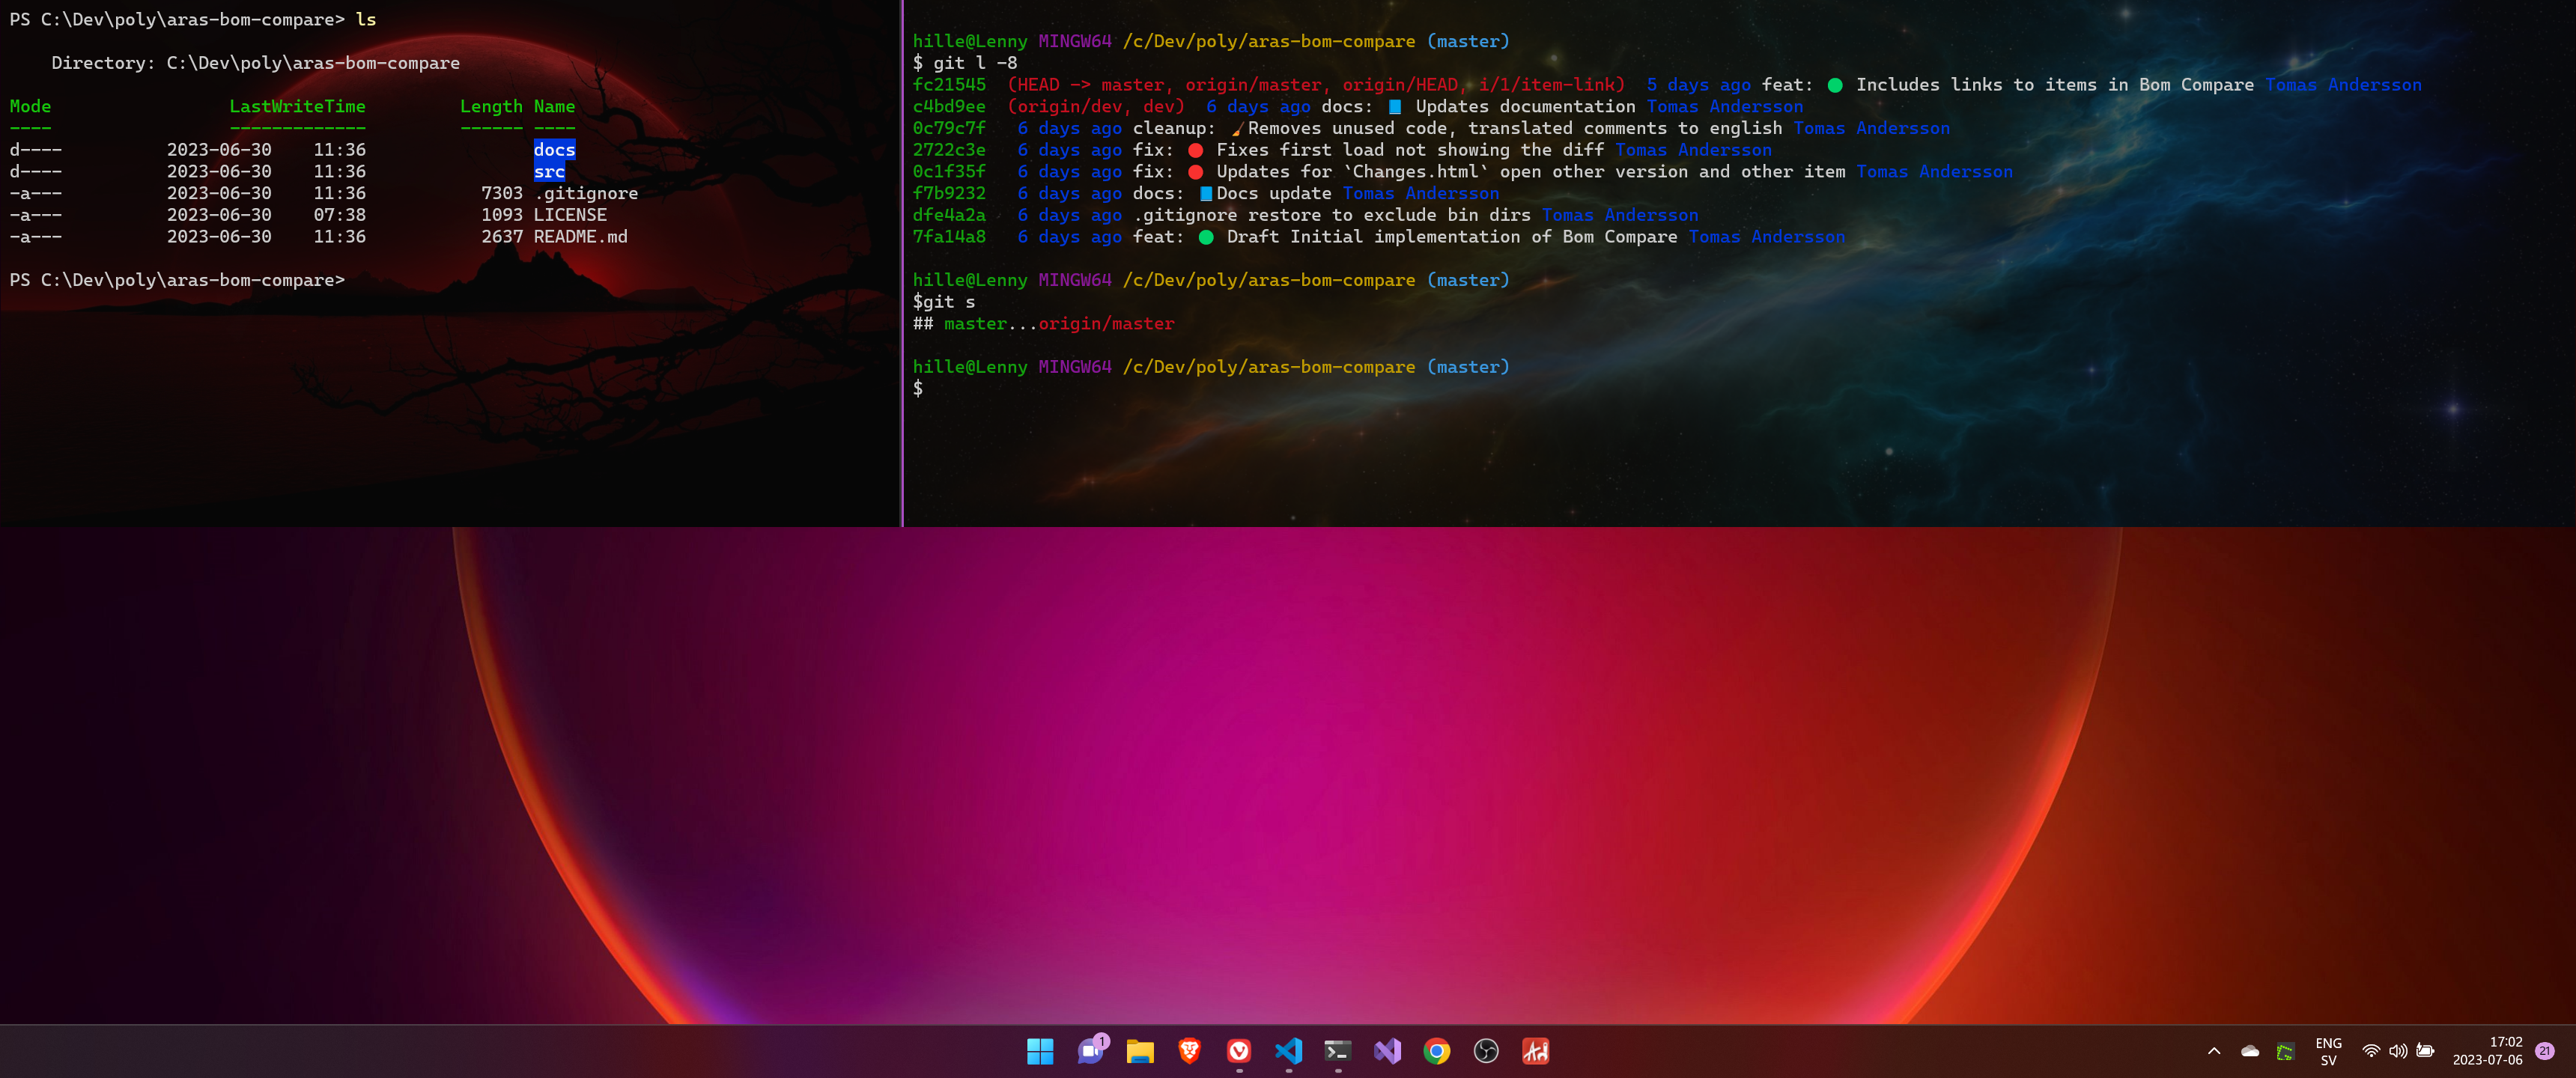Show hidden tray icons with the chevron
Image resolution: width=2576 pixels, height=1078 pixels.
pos(2216,1051)
